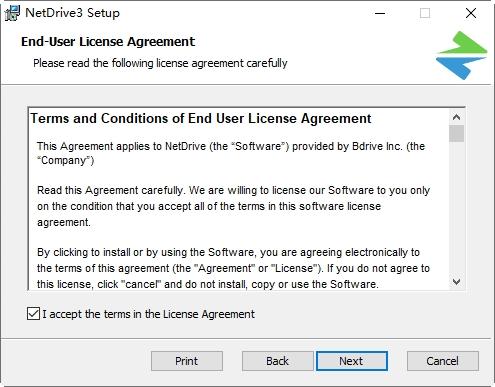Click the 'I accept the terms' label text
This screenshot has height=387, width=495.
click(x=148, y=314)
